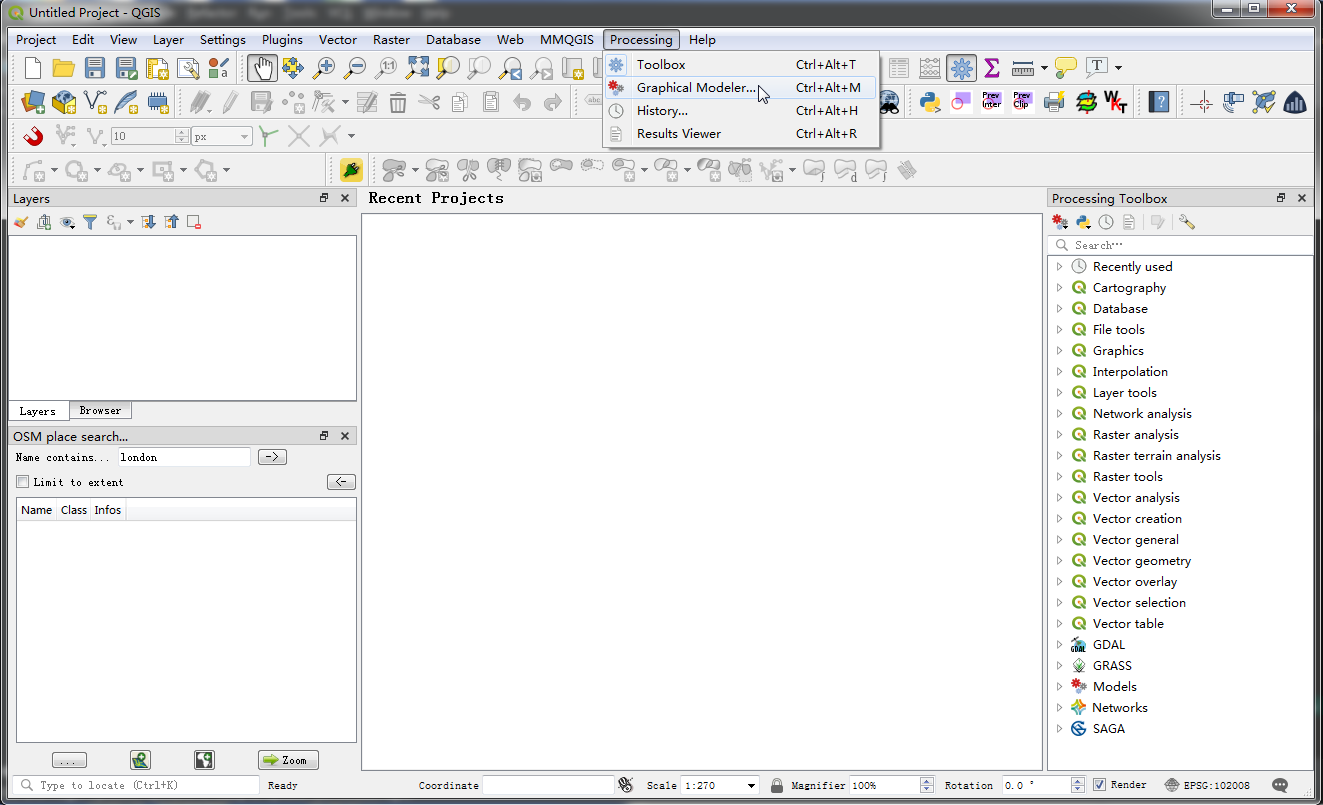Click the blue feather SpatiaLite layer icon
The height and width of the screenshot is (805, 1323).
pyautogui.click(x=126, y=101)
